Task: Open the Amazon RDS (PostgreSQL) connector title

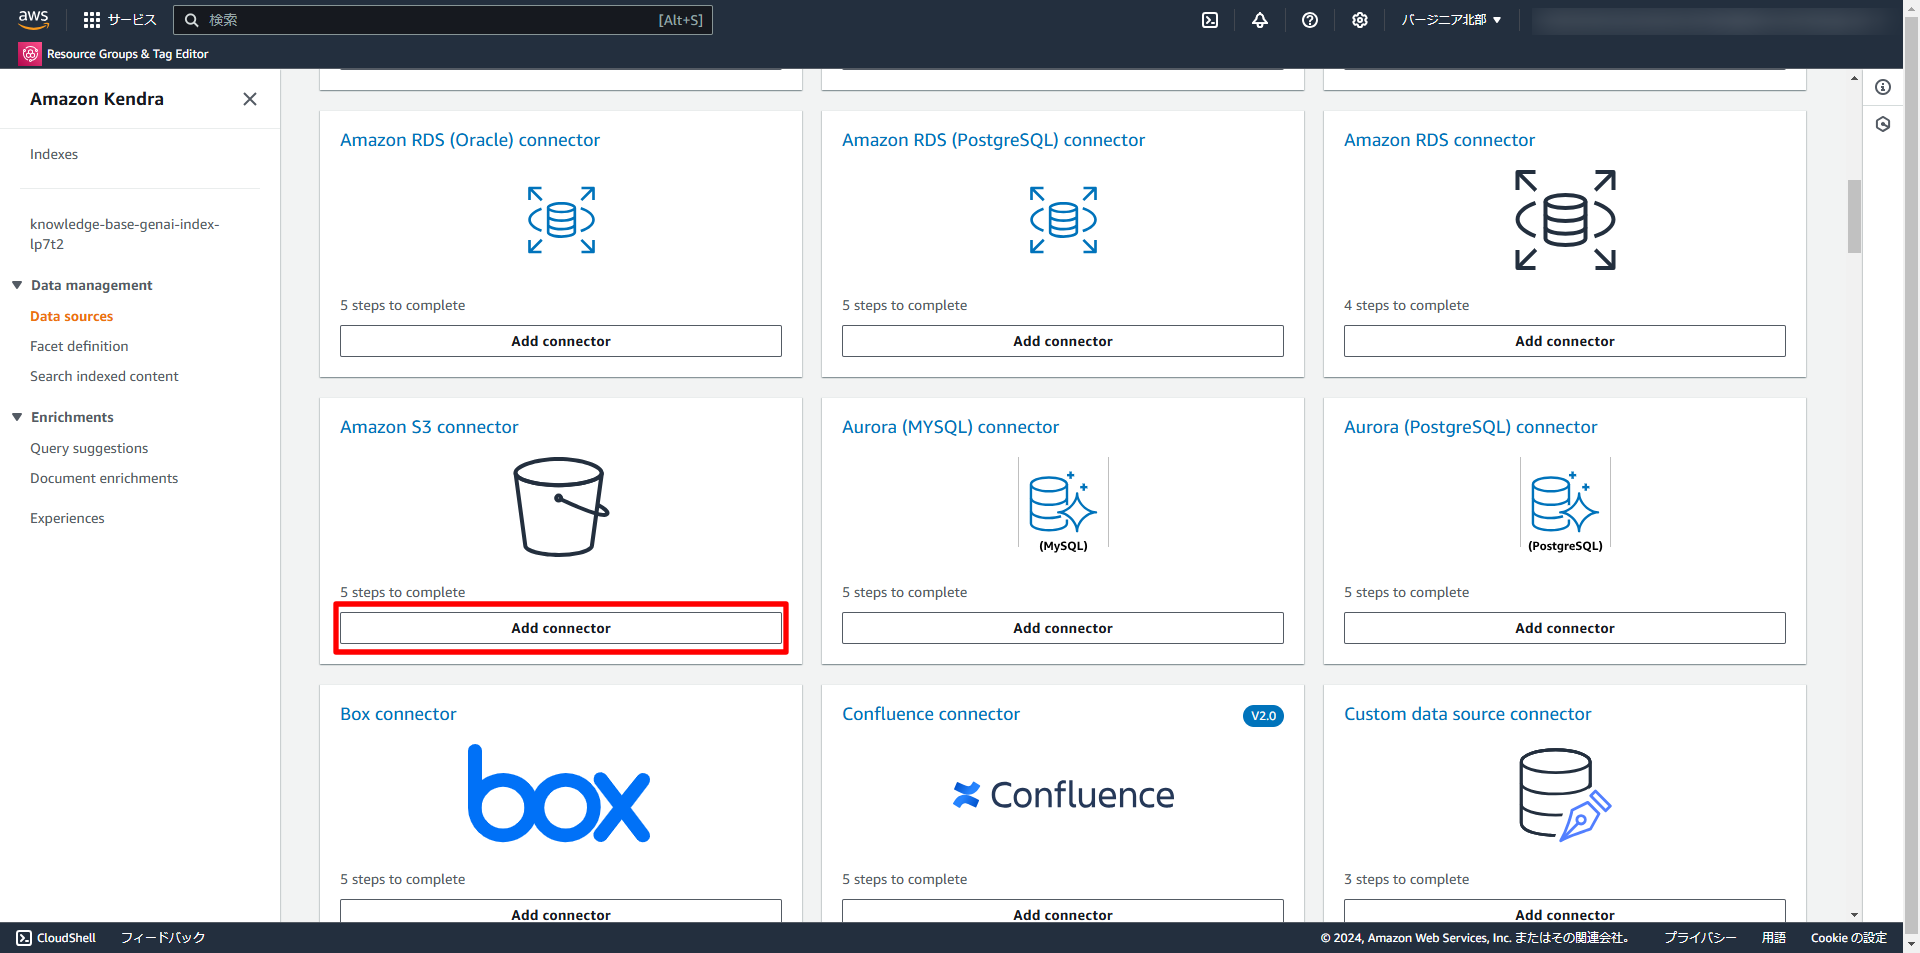Action: click(993, 140)
